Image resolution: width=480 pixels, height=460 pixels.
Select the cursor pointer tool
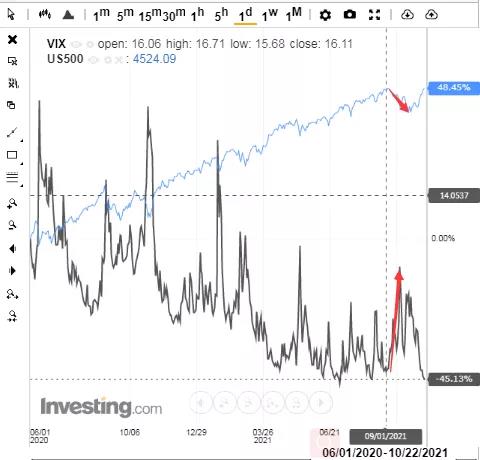coord(11,14)
